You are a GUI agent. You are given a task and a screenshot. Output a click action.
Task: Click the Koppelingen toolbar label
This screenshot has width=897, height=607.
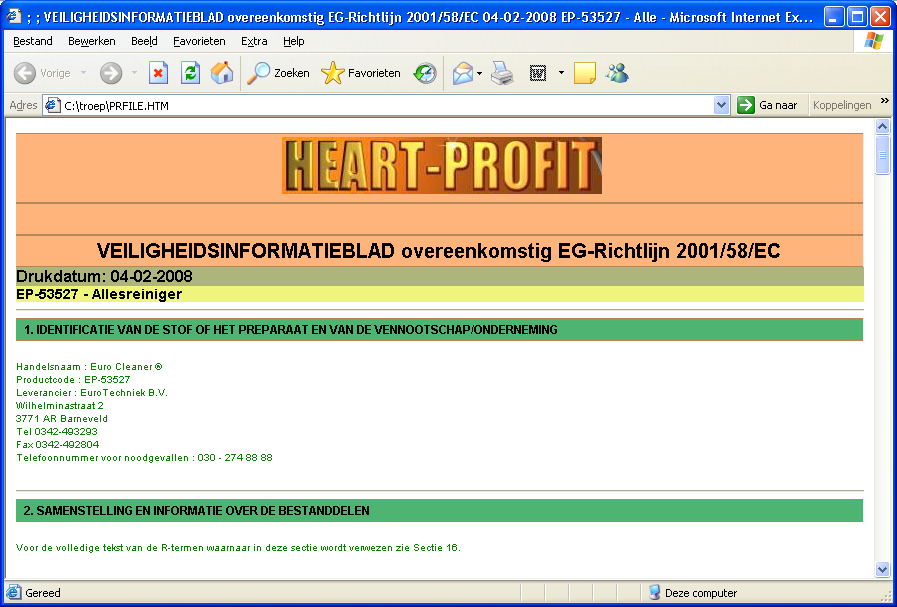coord(842,105)
